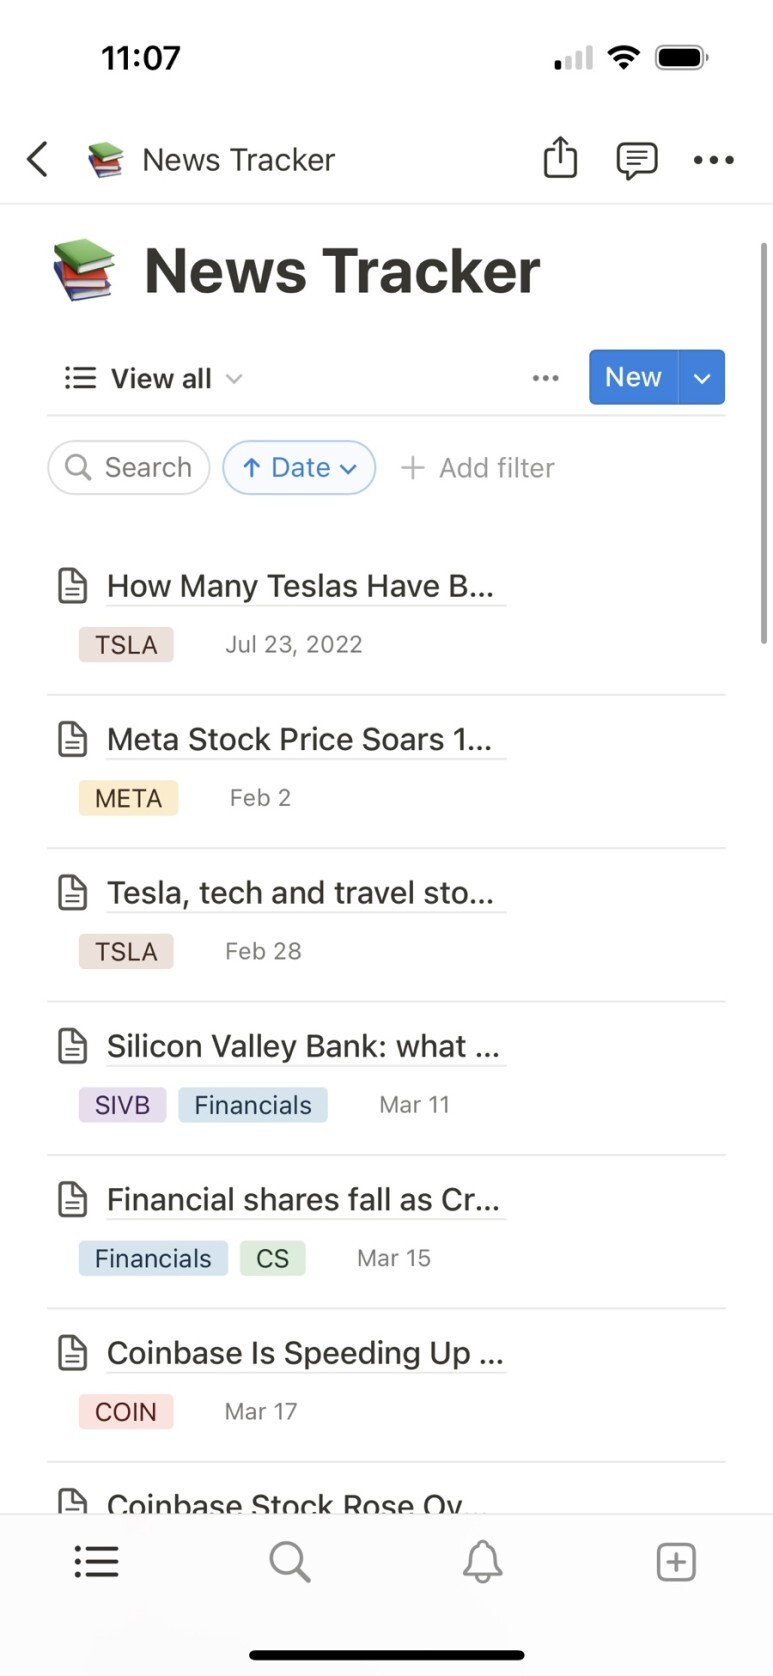Open Meta Stock Price Soars entry

[x=299, y=739]
